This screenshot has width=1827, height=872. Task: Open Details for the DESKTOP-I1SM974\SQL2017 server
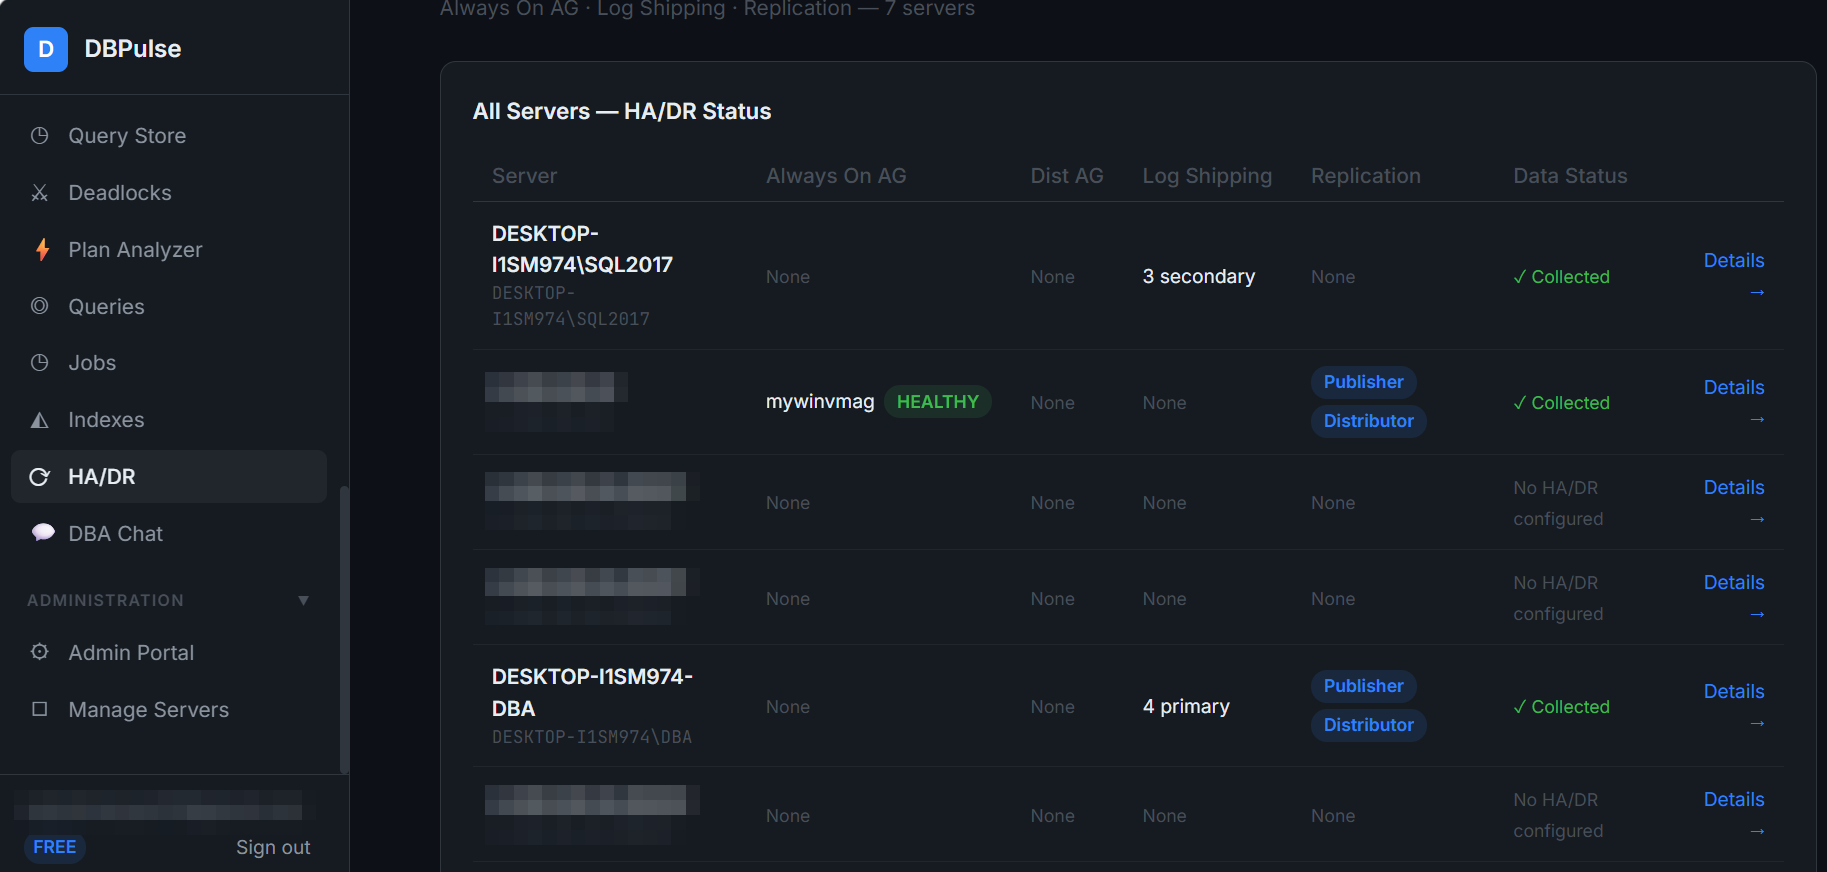[1734, 275]
